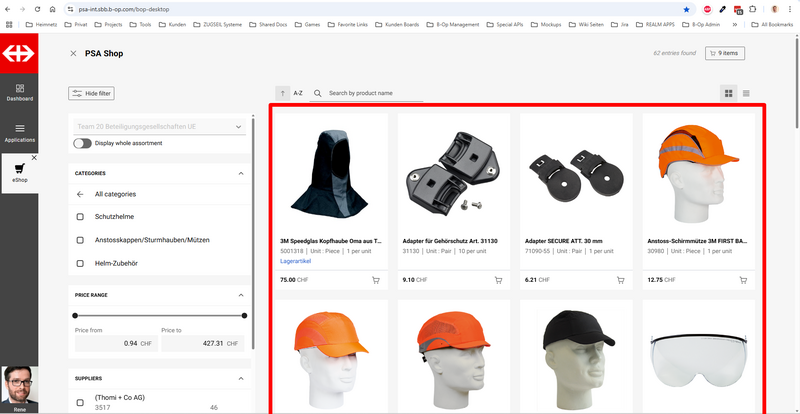800x414 pixels.
Task: Toggle Display whole assortment switch
Action: pos(82,143)
